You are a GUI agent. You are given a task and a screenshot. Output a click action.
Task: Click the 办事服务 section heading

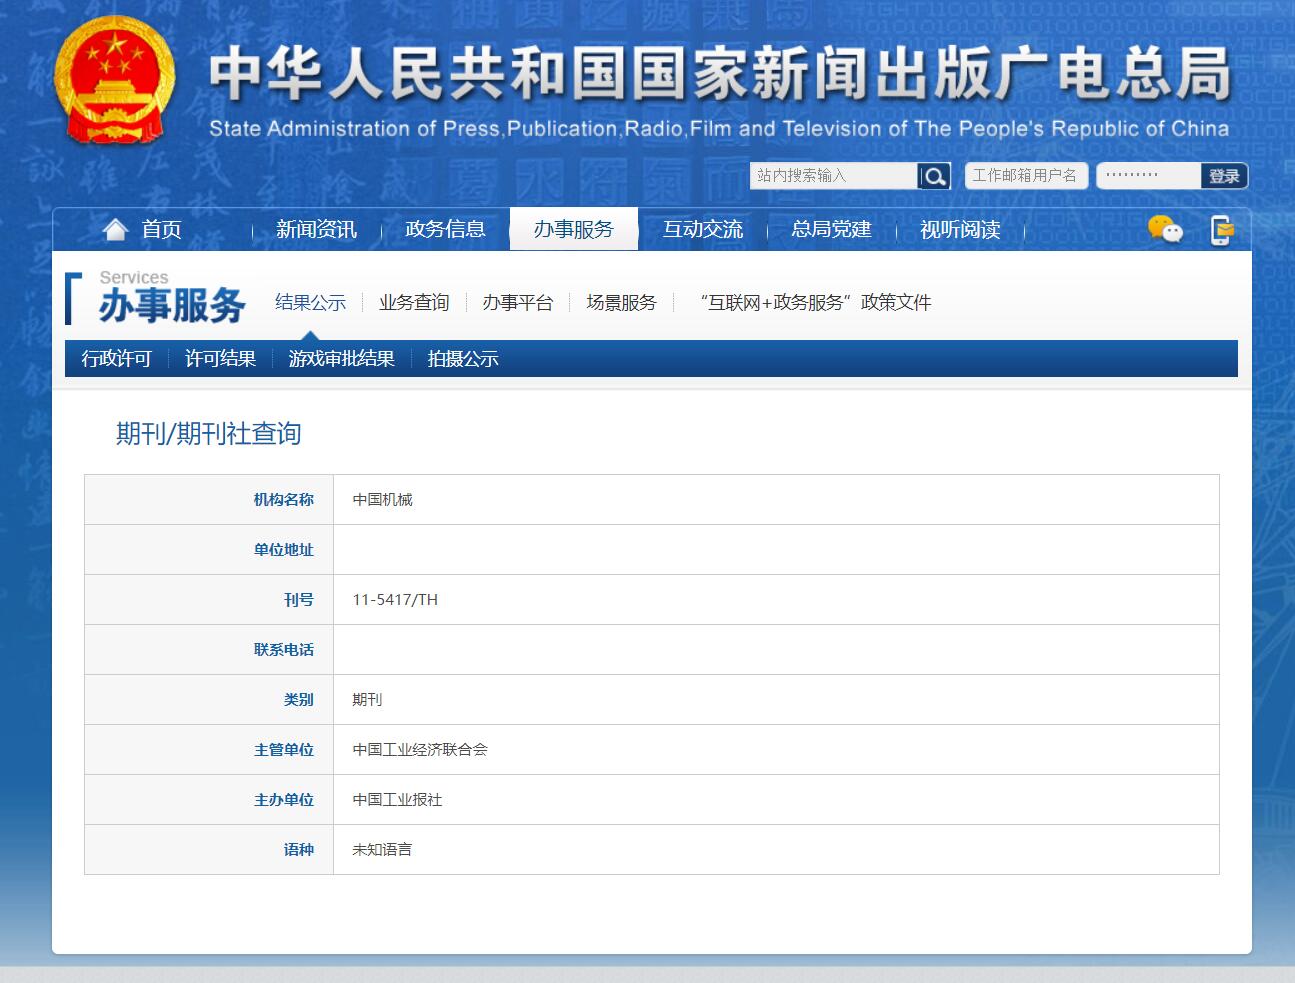point(172,306)
